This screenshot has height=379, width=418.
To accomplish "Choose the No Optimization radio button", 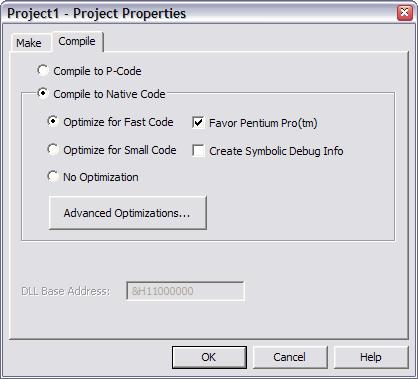I will (x=53, y=177).
